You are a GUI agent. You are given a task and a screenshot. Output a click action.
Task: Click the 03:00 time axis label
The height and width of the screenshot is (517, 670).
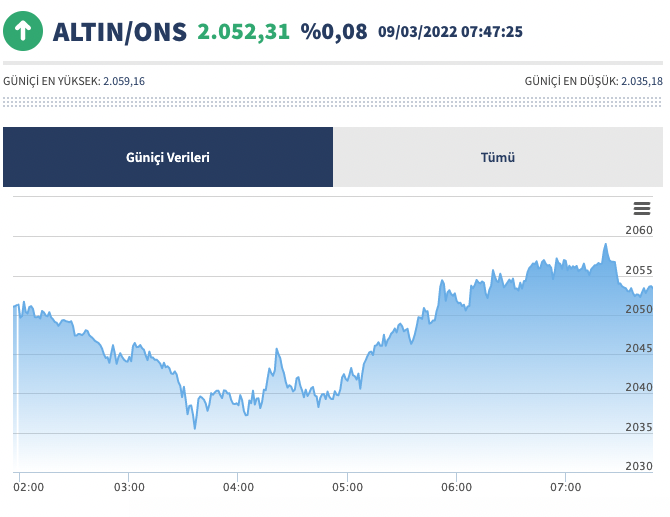[130, 487]
